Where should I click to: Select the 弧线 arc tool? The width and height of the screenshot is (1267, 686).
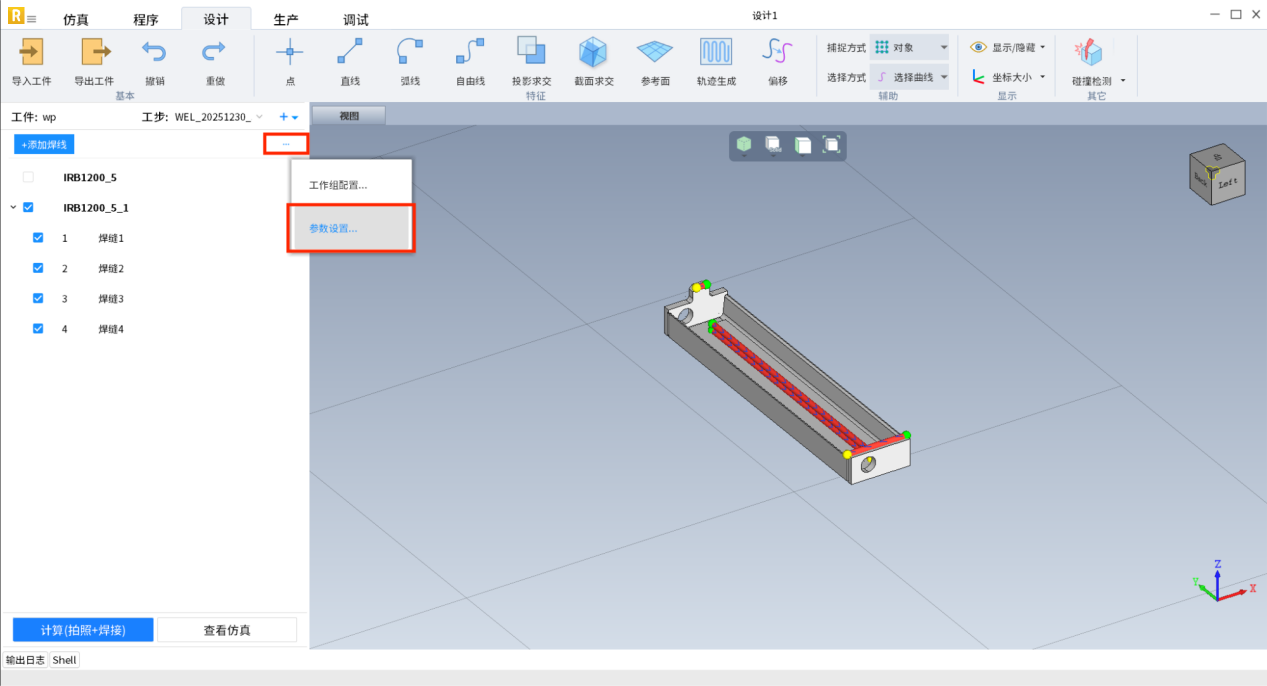pyautogui.click(x=410, y=52)
